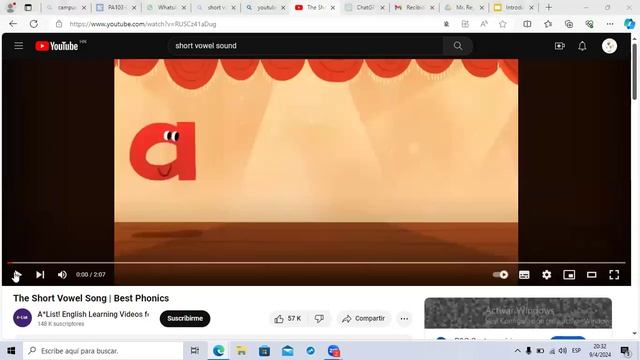Add this page to favorites star

pyautogui.click(x=502, y=24)
